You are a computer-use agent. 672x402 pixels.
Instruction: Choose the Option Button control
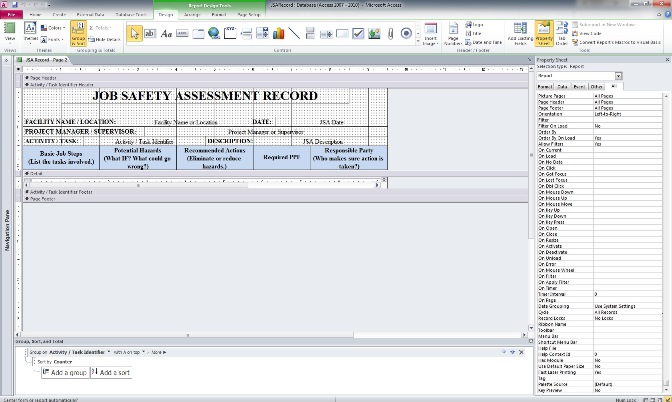tap(406, 33)
